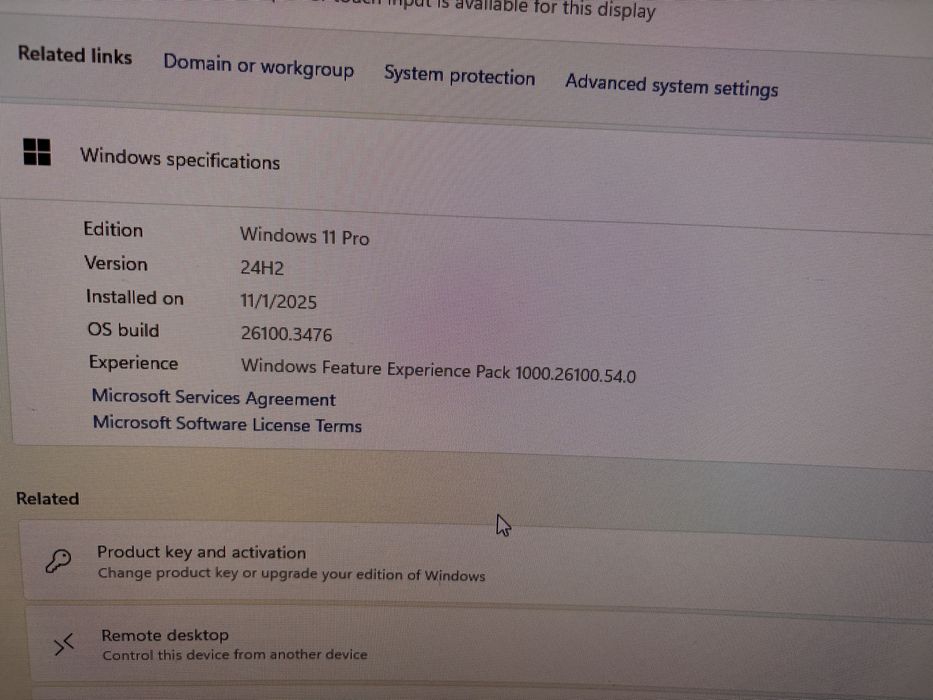This screenshot has width=933, height=700.
Task: Click the key icon for Product key
Action: 58,561
